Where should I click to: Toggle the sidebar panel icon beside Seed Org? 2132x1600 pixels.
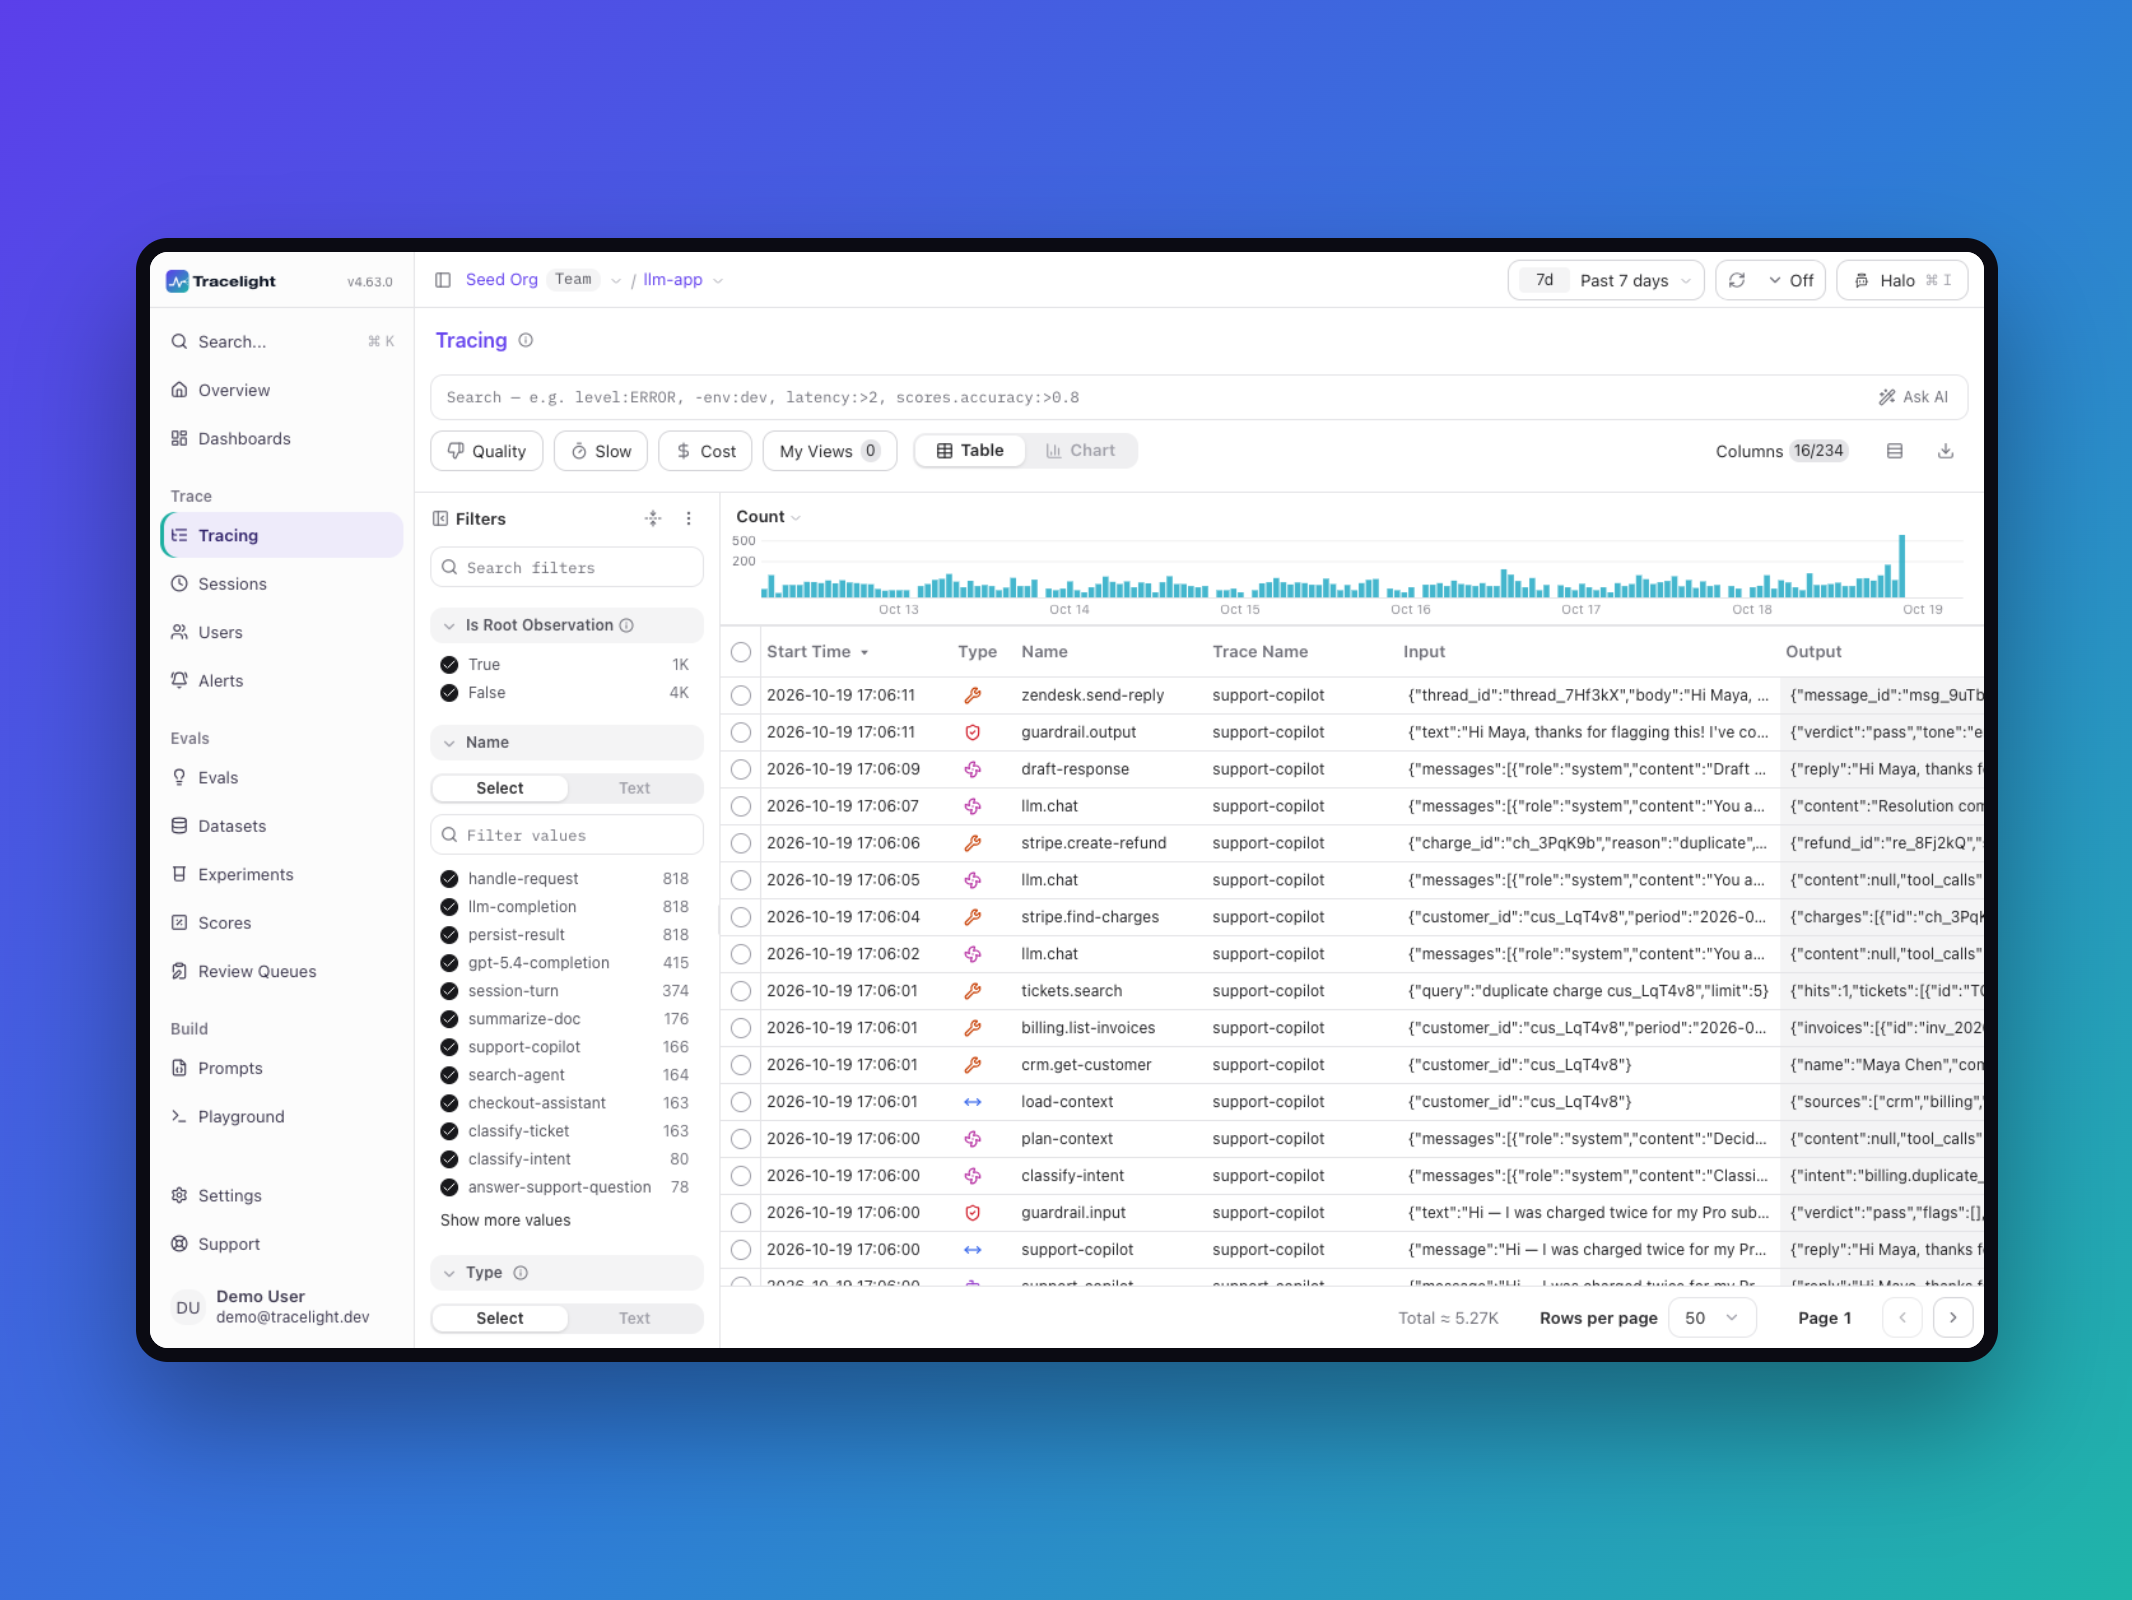(x=443, y=280)
